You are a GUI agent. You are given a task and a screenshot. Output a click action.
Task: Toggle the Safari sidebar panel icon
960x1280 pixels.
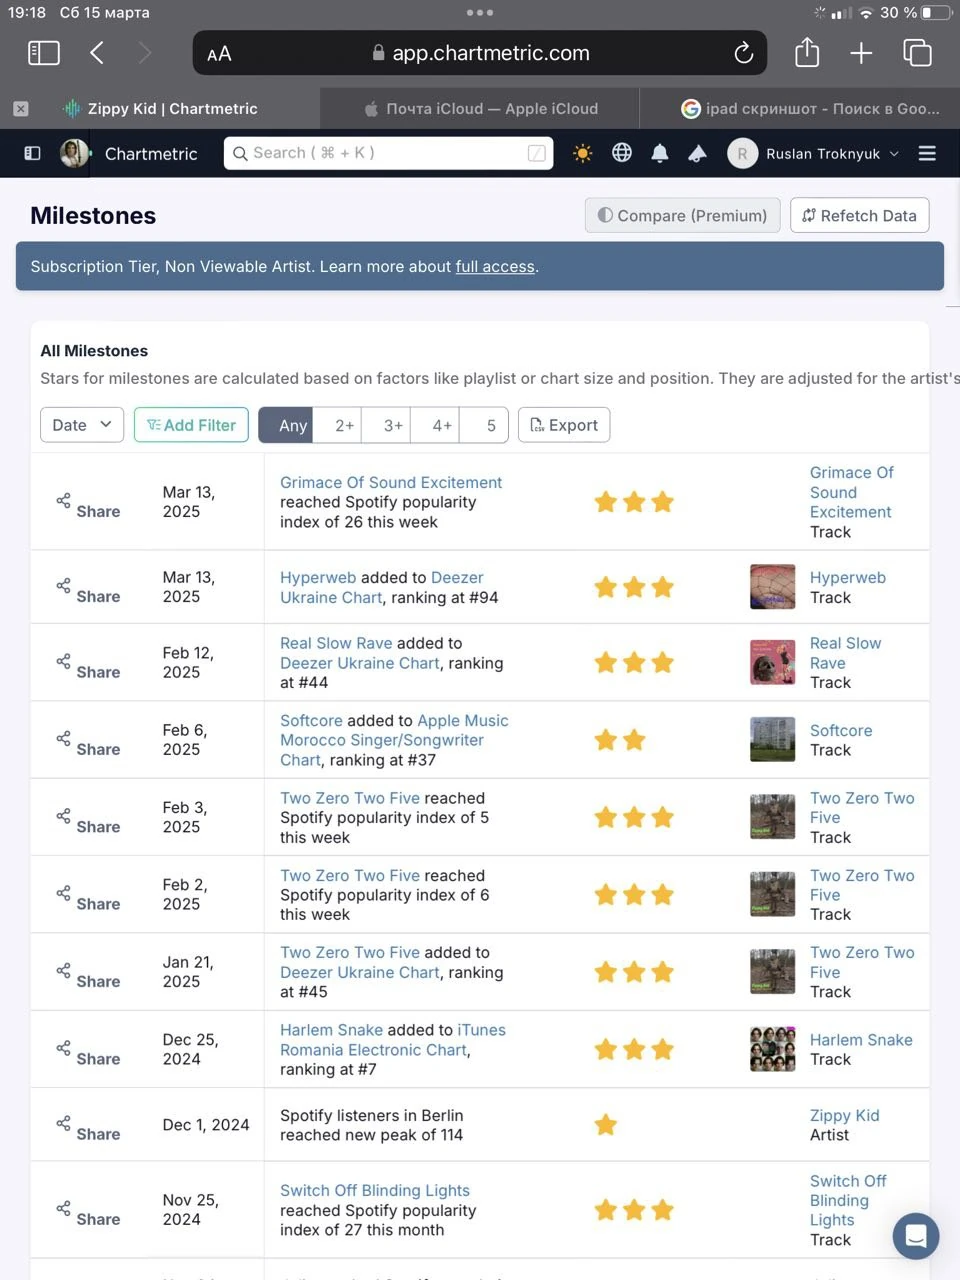coord(43,53)
